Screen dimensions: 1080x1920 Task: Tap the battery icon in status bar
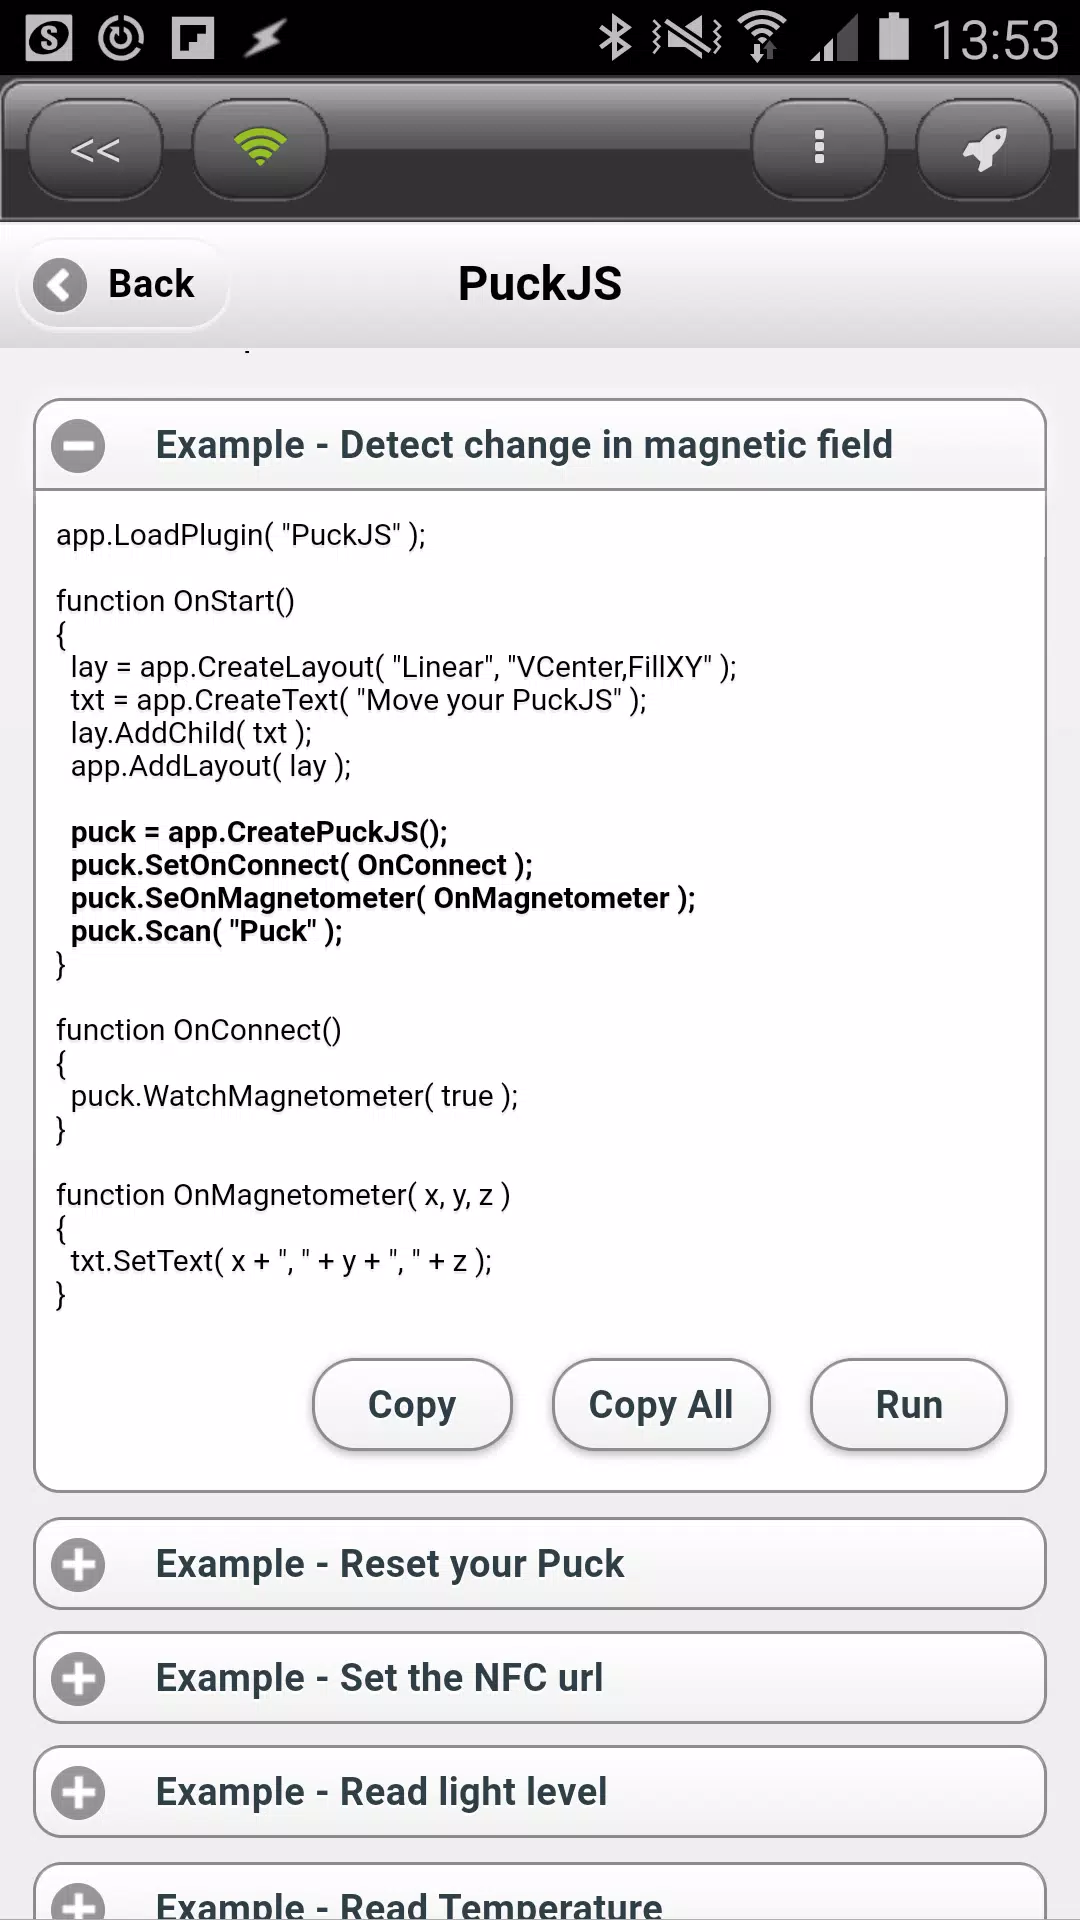click(893, 38)
